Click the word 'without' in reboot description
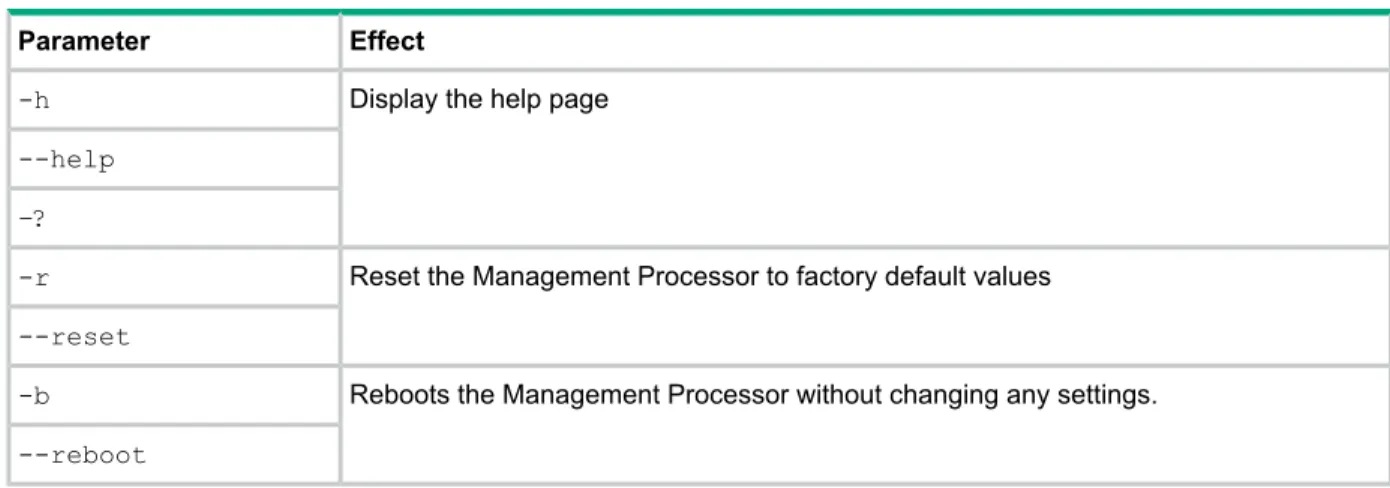The image size is (1390, 488). pos(836,395)
